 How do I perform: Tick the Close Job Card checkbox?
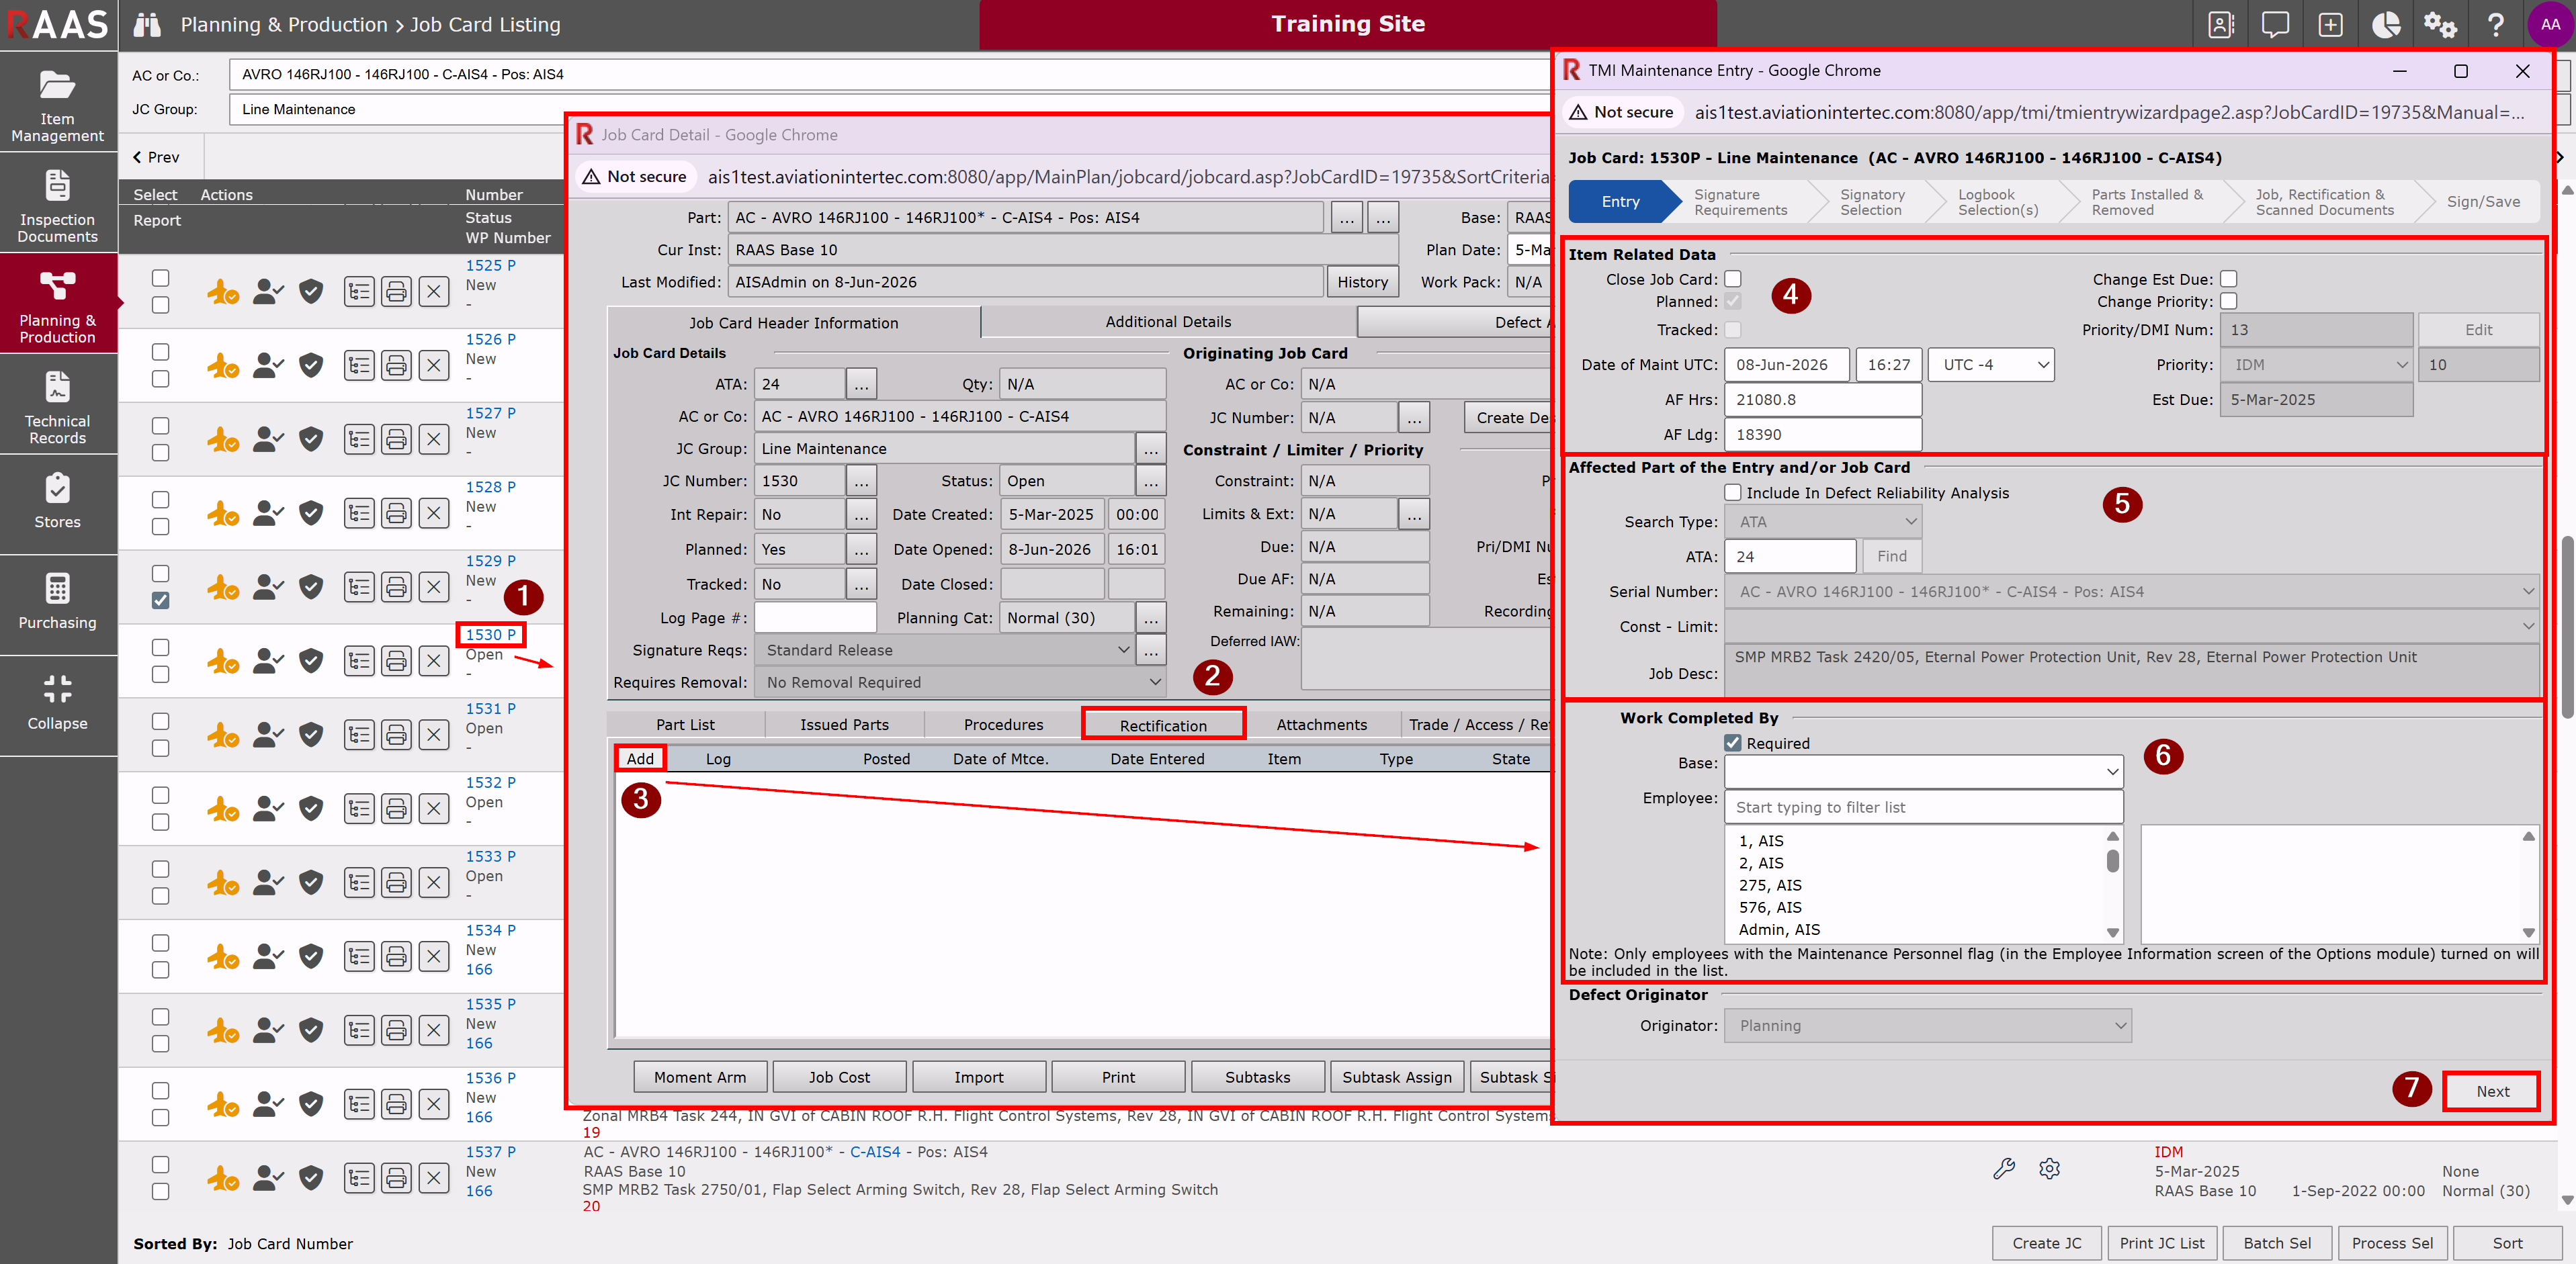(x=1733, y=280)
